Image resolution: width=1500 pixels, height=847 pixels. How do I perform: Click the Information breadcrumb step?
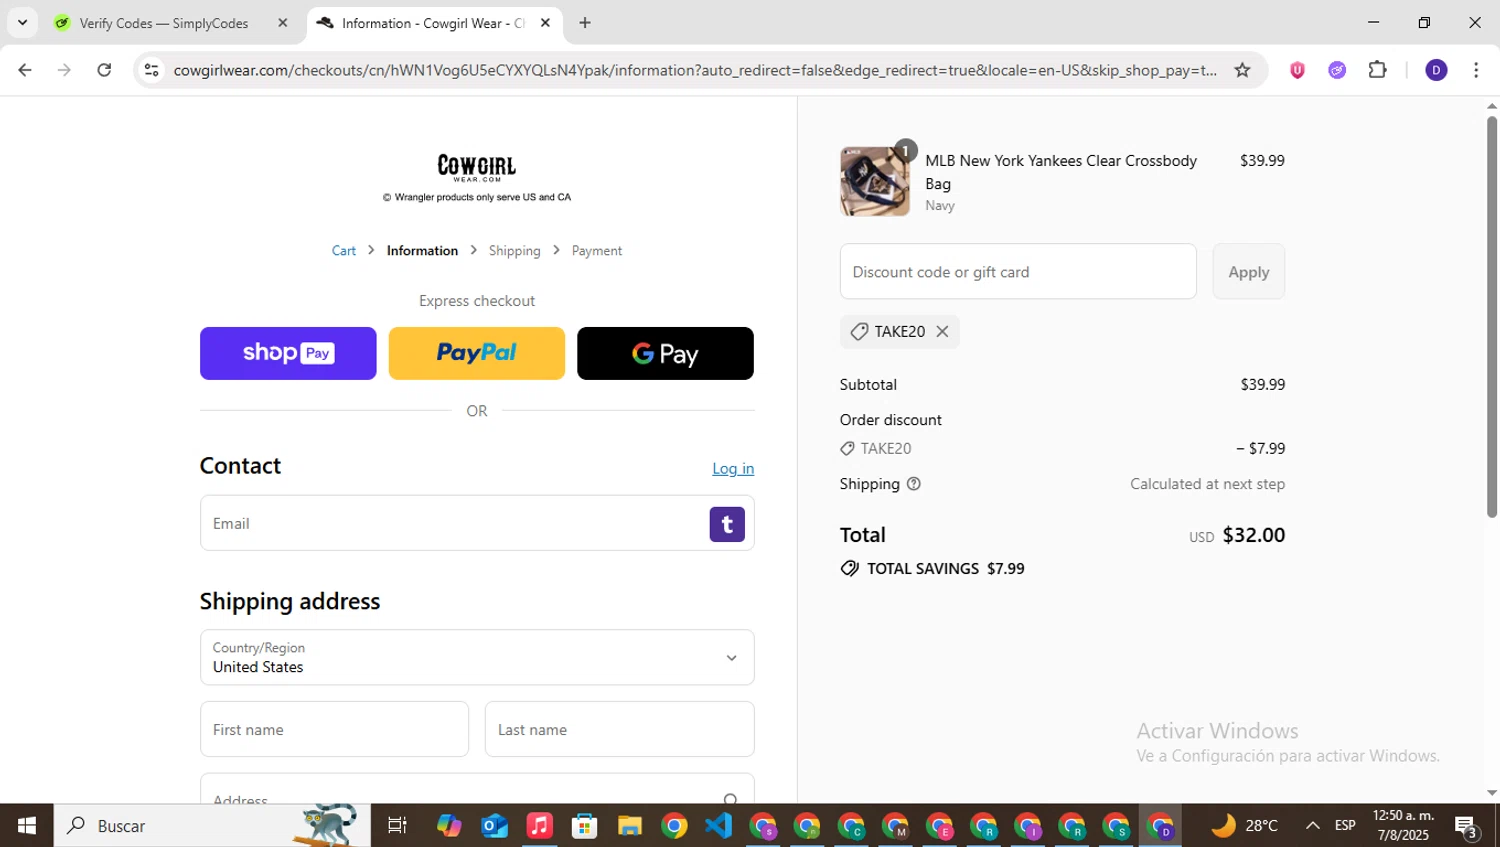click(x=422, y=250)
